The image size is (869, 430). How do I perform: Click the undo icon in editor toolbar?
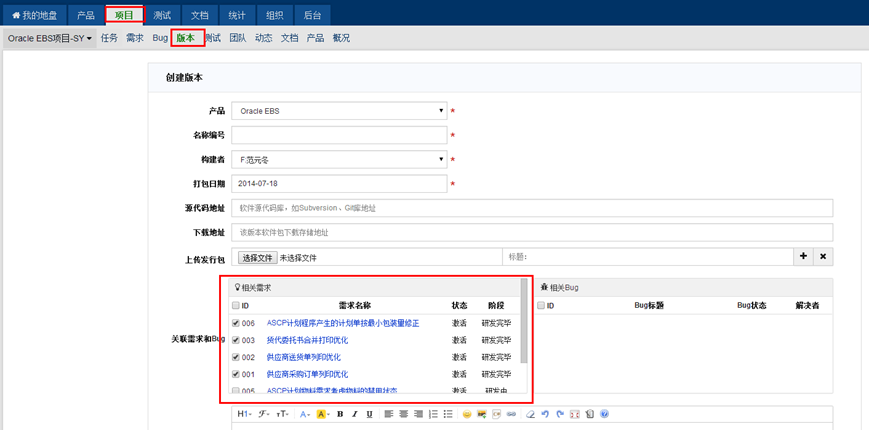coord(545,414)
